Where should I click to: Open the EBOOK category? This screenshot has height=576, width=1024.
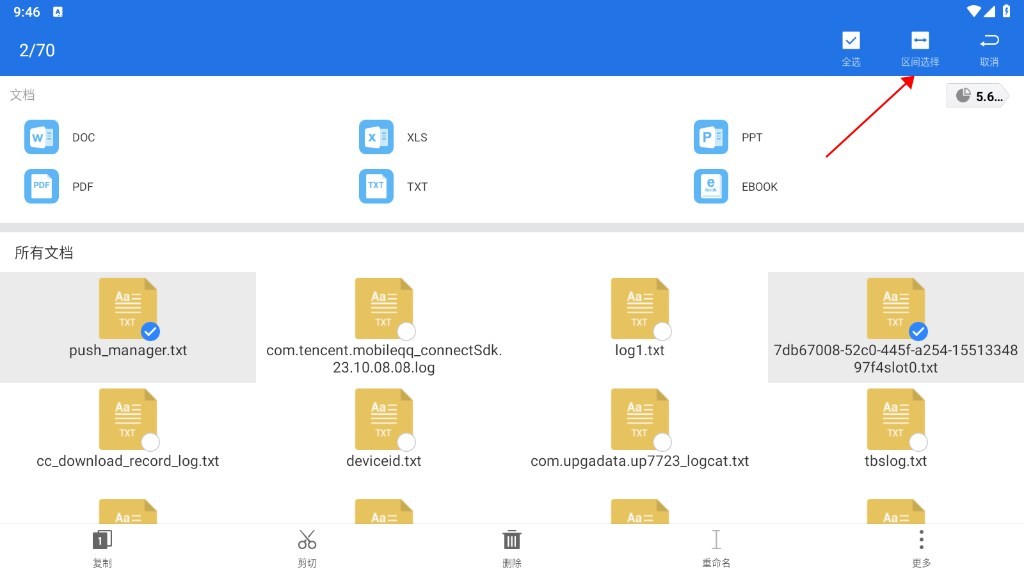tap(711, 186)
